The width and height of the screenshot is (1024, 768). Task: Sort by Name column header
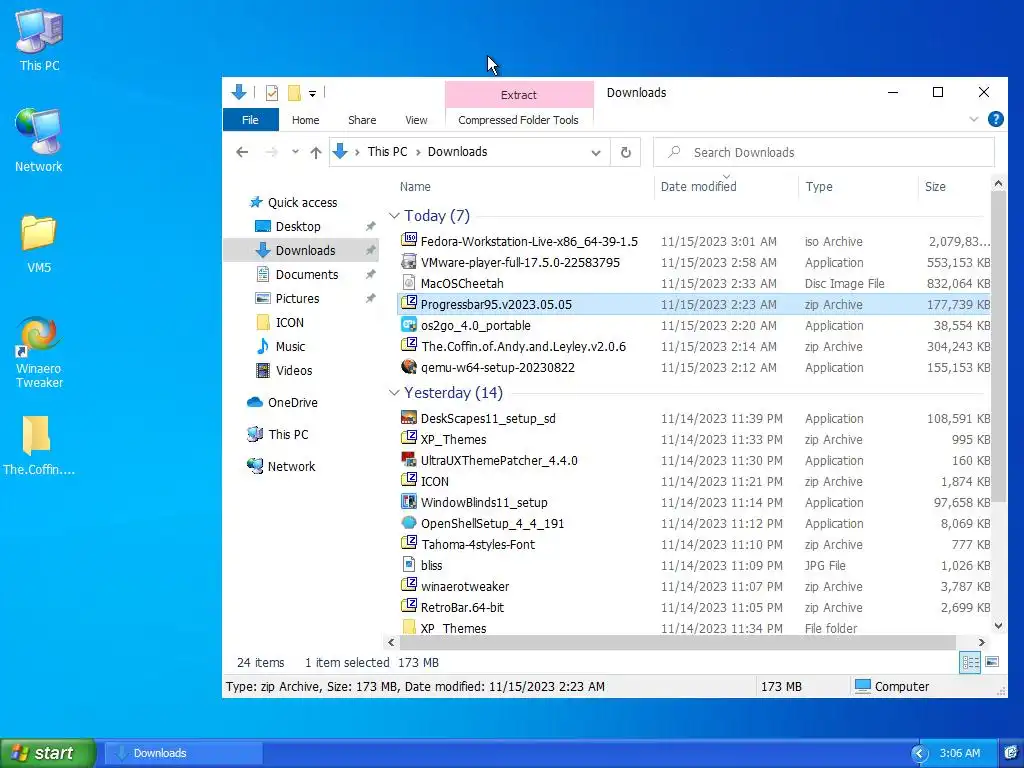522,187
